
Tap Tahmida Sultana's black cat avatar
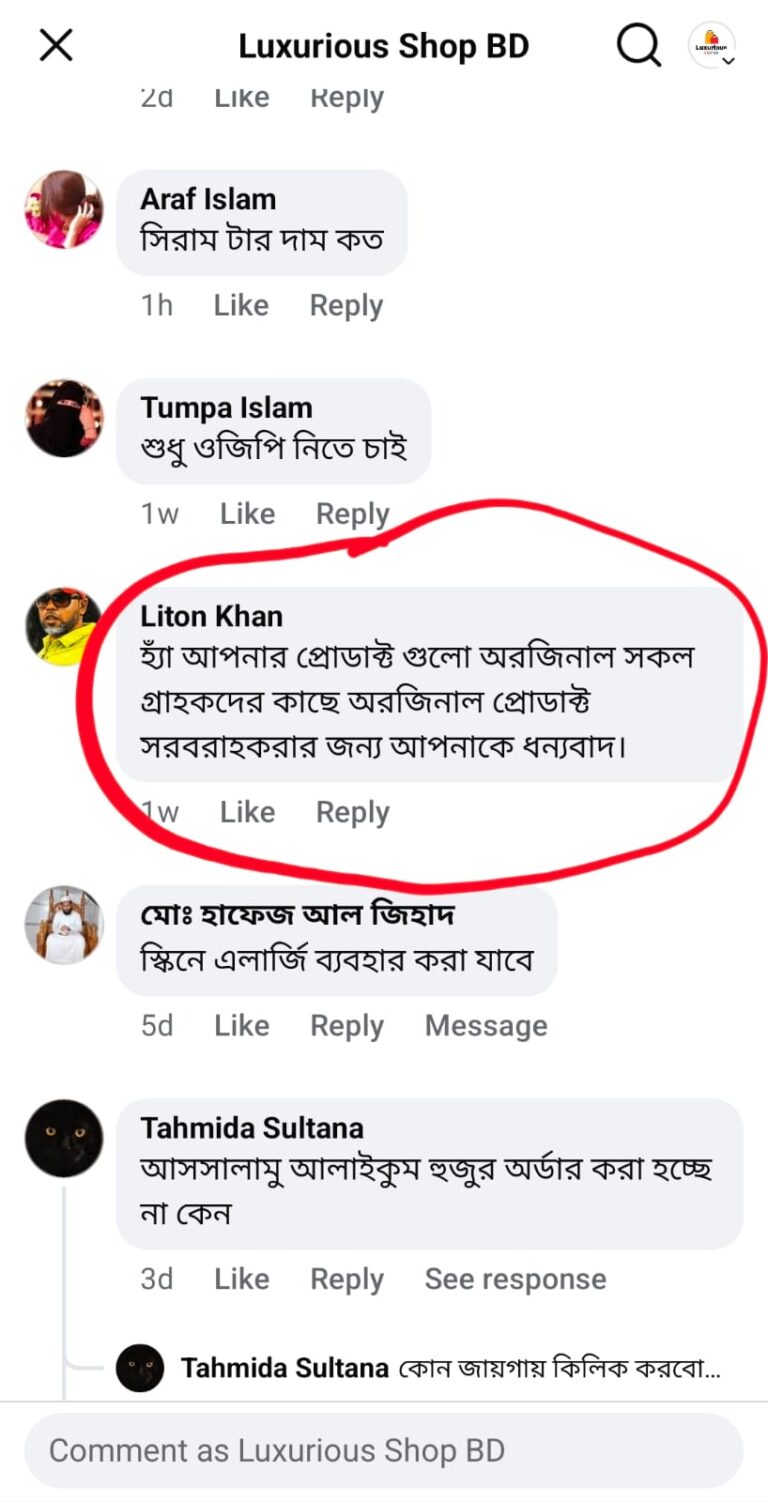[x=64, y=1137]
